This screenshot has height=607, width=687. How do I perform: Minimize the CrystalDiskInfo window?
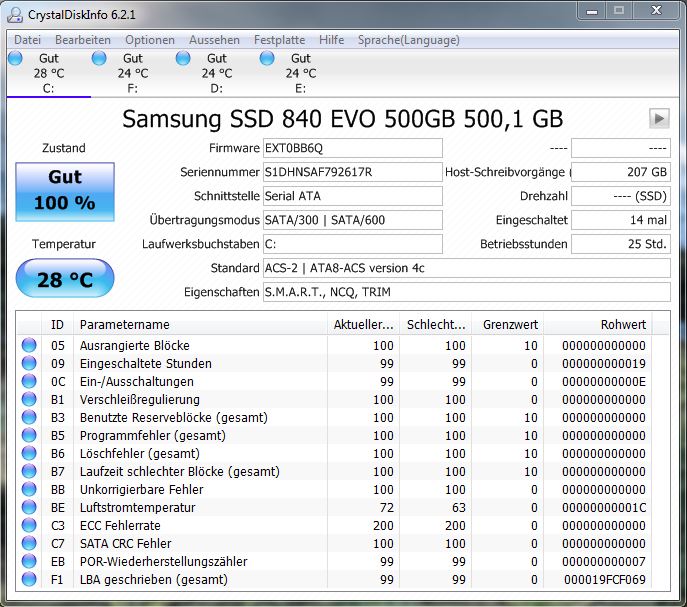click(591, 11)
